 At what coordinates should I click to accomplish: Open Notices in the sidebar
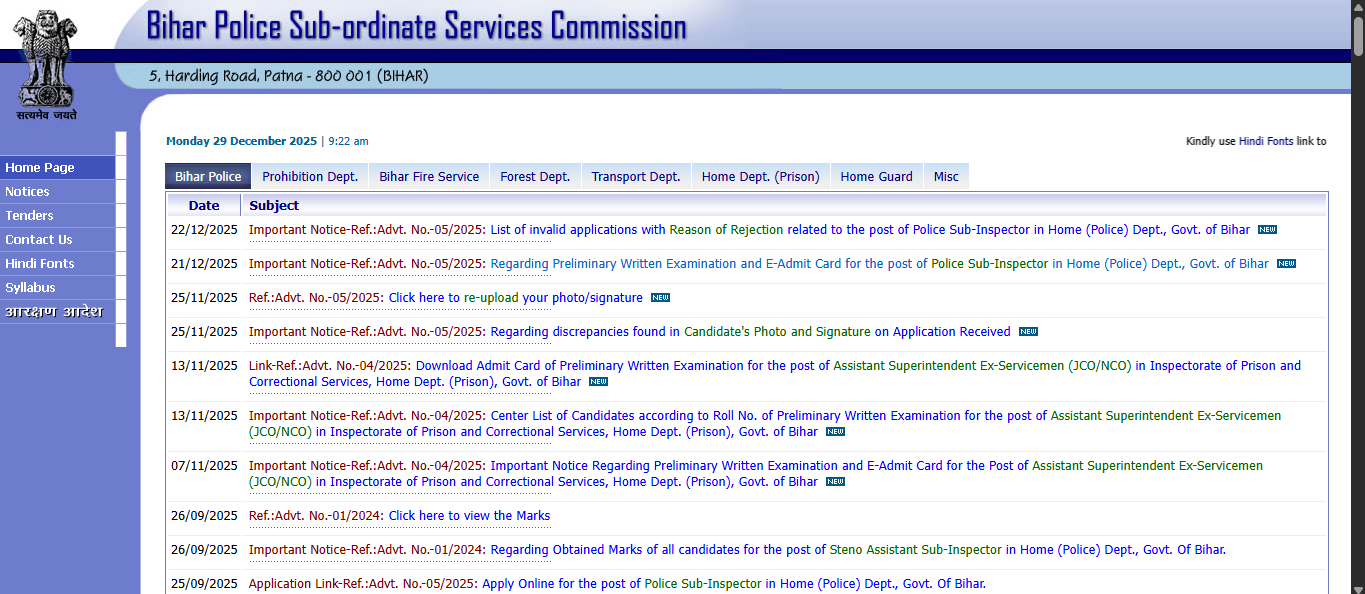tap(27, 192)
